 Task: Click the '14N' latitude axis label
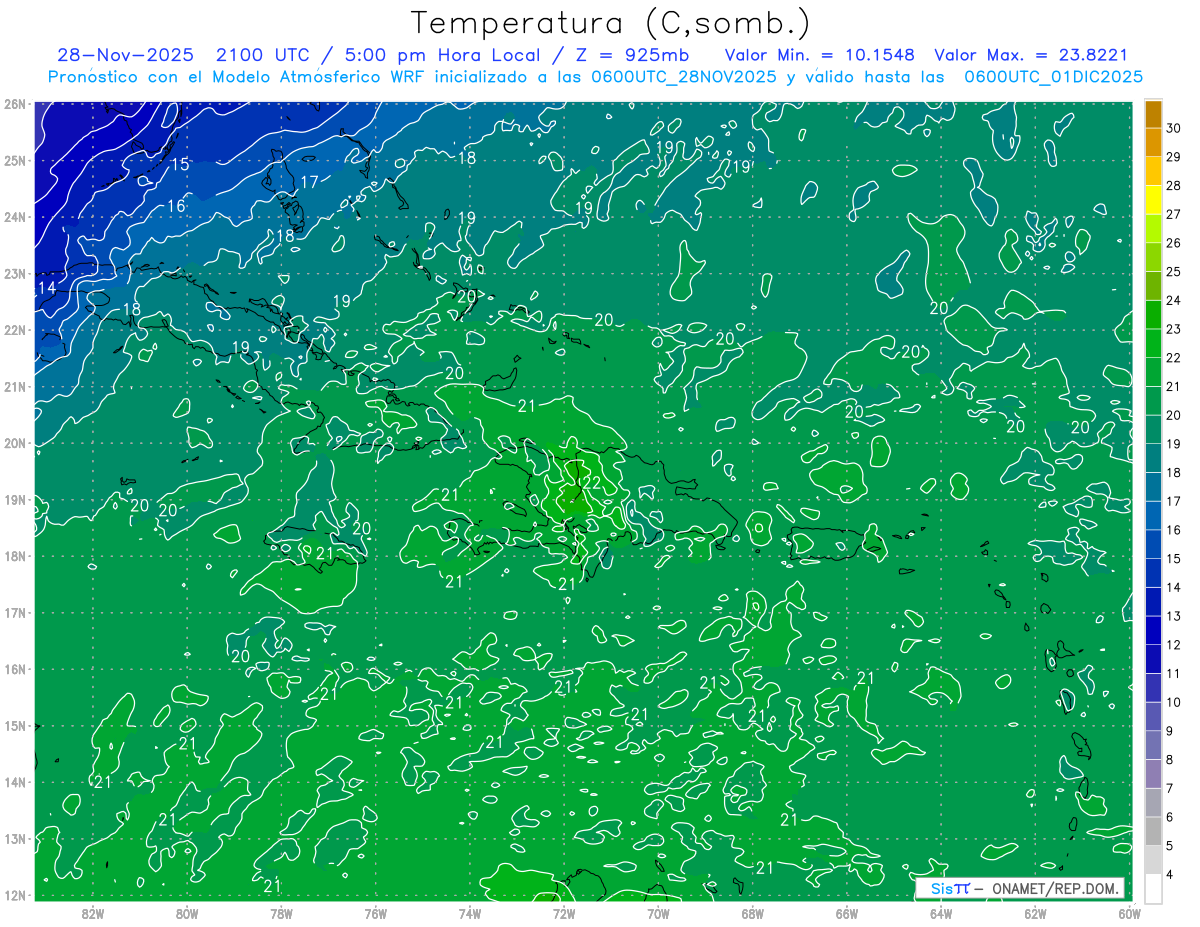[14, 782]
